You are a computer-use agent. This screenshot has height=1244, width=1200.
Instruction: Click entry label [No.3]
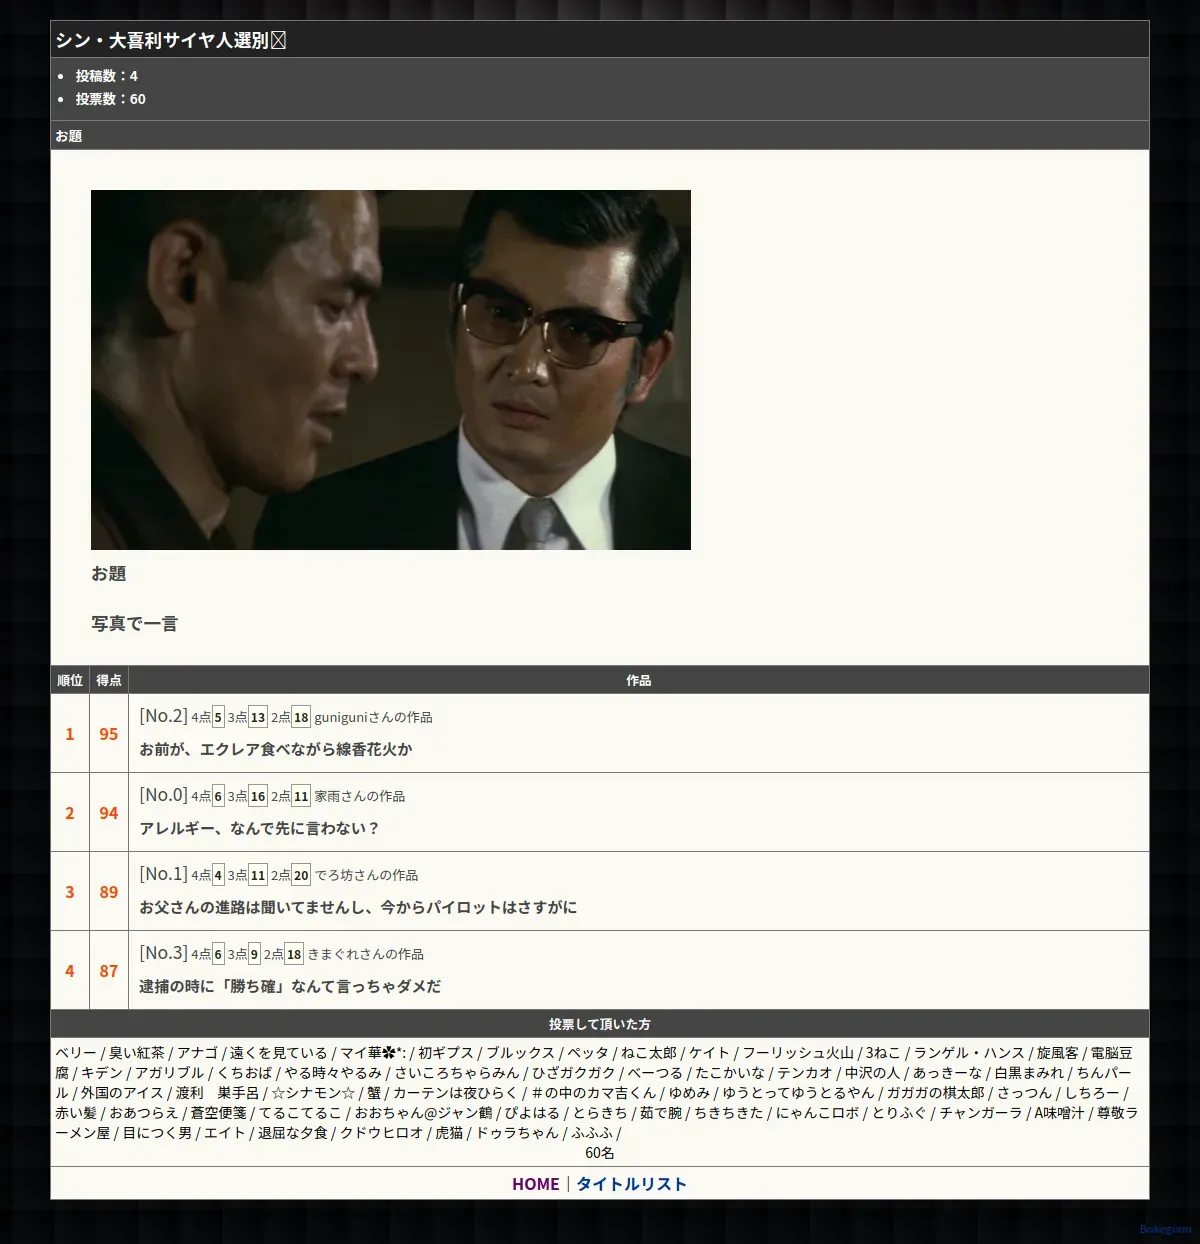pos(163,953)
